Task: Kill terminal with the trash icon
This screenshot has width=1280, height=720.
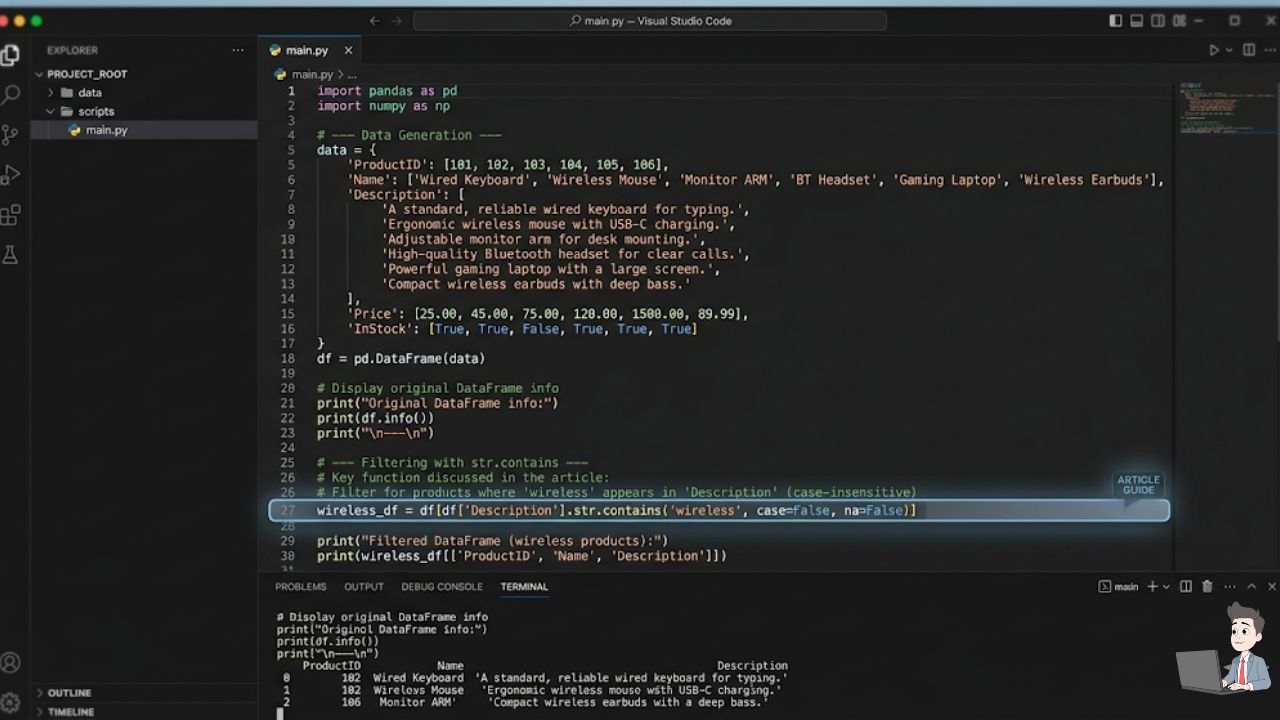Action: pyautogui.click(x=1207, y=586)
